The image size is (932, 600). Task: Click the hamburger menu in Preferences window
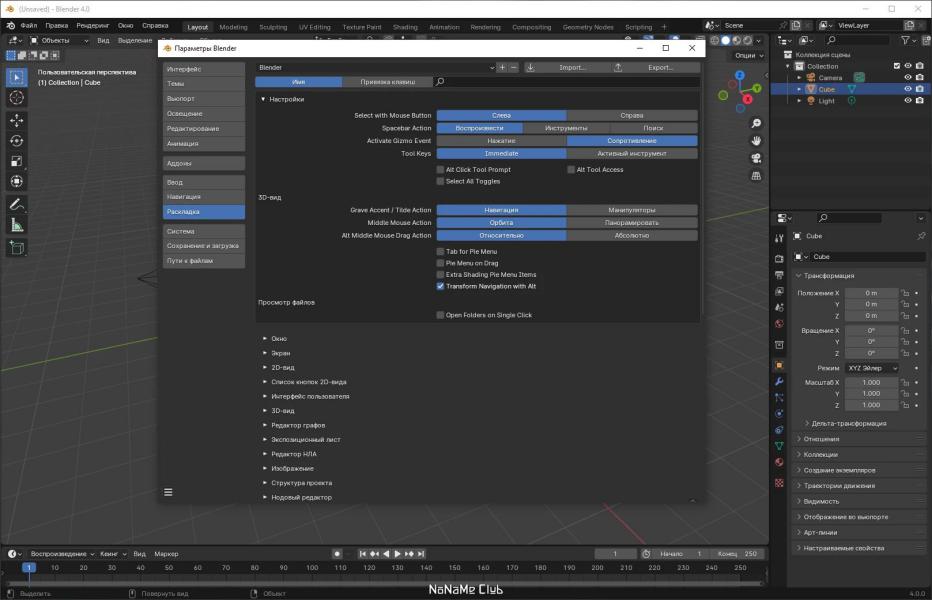pos(168,492)
